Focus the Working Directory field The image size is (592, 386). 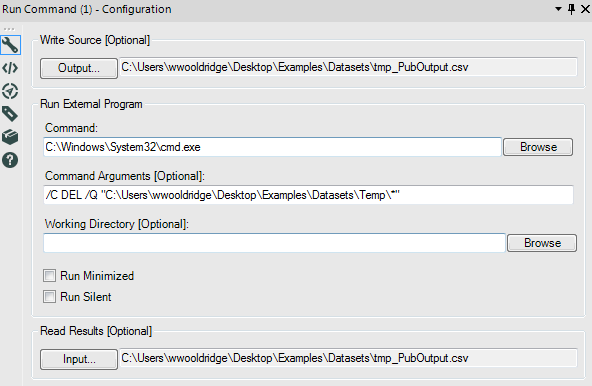point(274,243)
